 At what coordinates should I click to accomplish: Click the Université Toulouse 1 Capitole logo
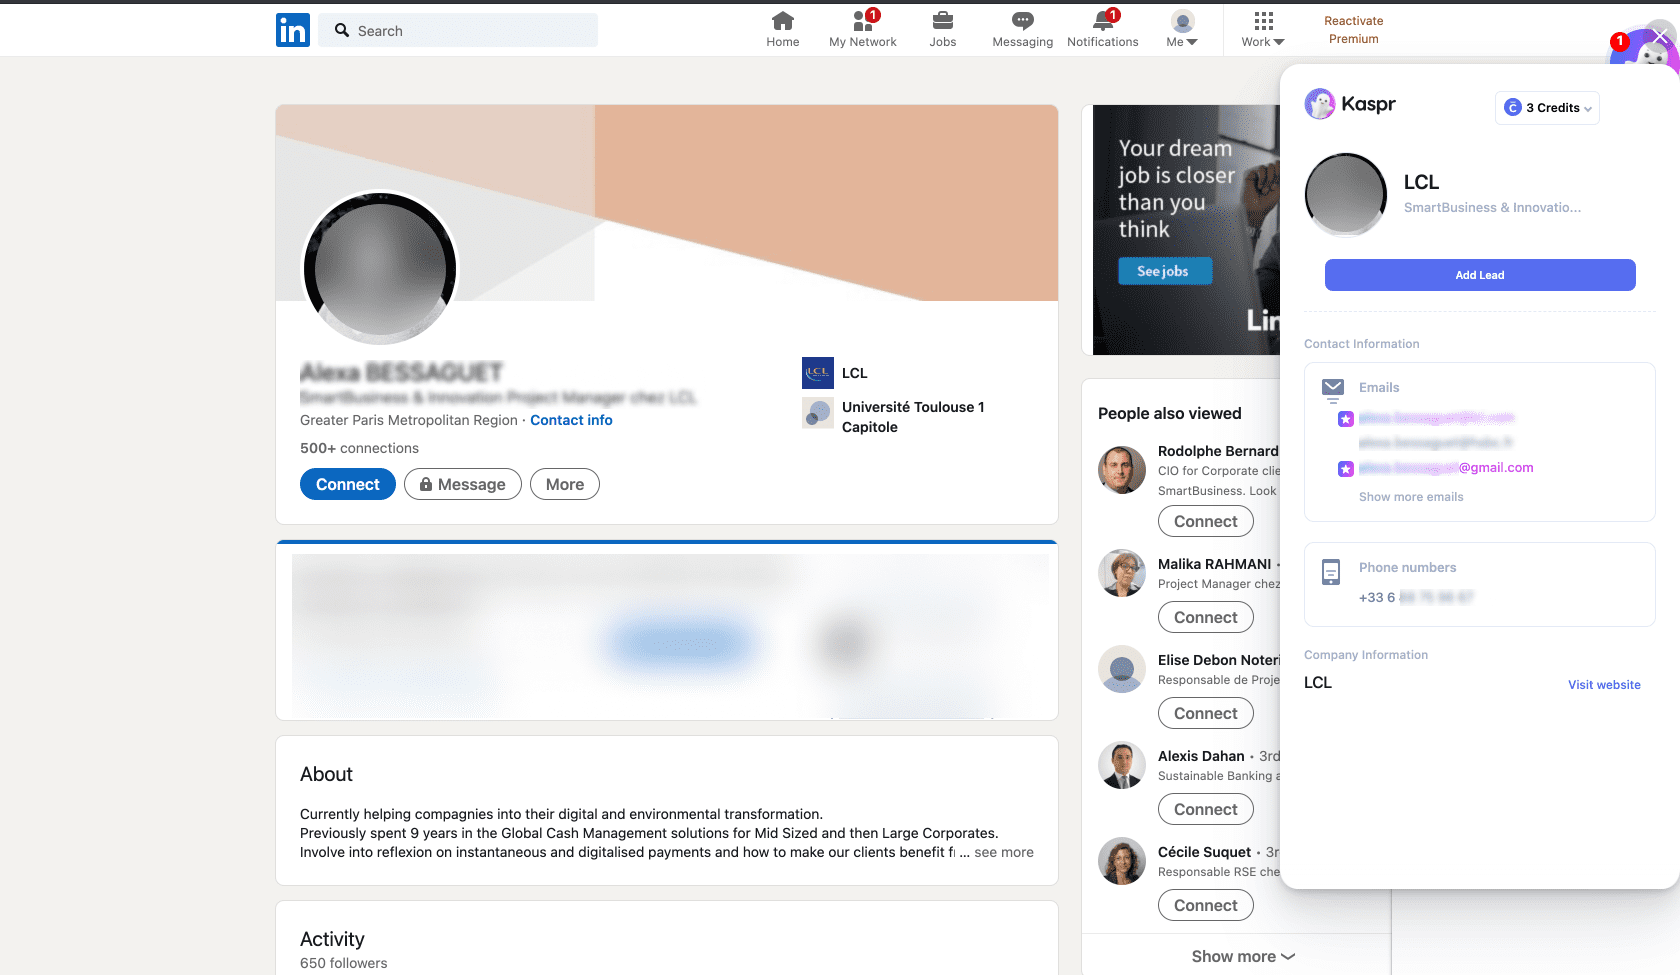pyautogui.click(x=818, y=413)
